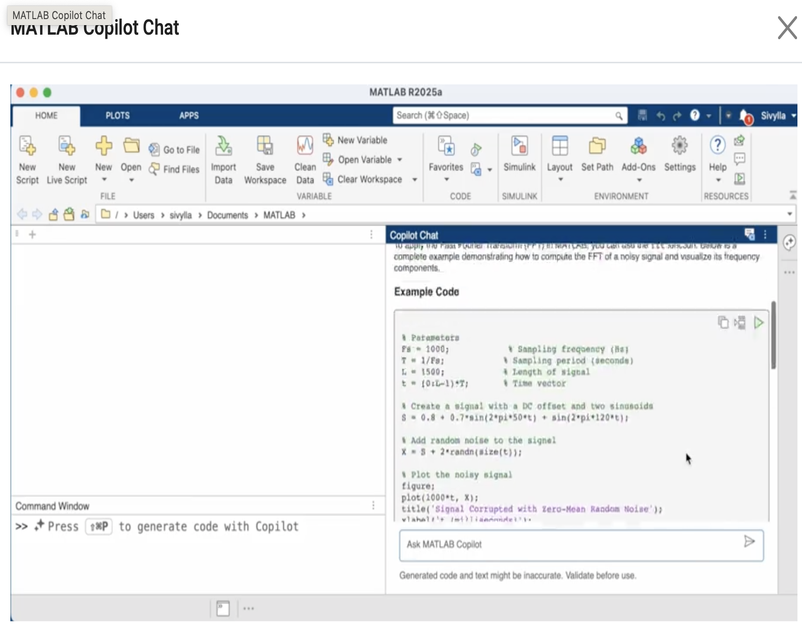
Task: Click the MATLAB search field
Action: tap(510, 116)
